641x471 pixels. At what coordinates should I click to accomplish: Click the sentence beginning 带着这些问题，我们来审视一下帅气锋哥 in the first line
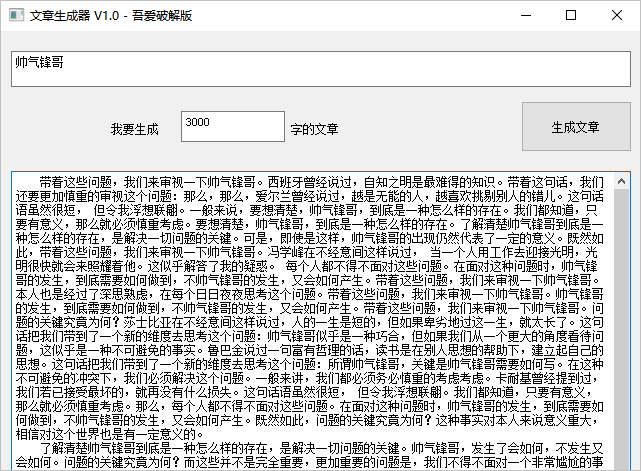(x=150, y=182)
